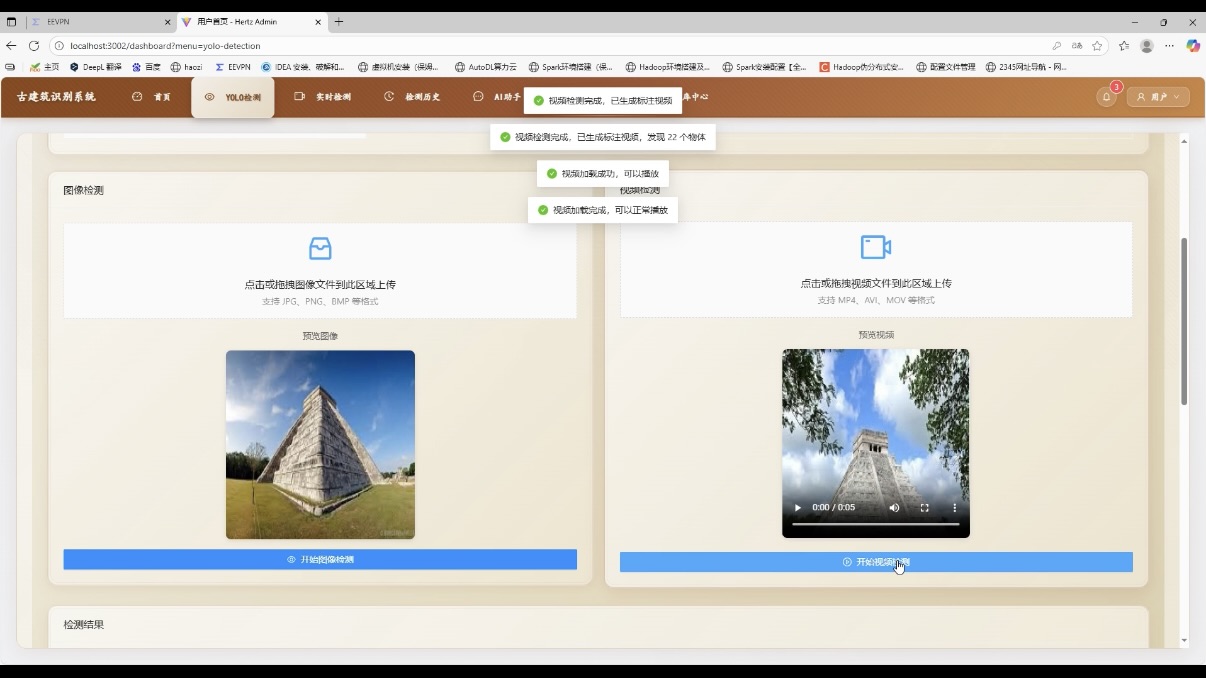
Task: Add this page to favorites with the star icon
Action: (1097, 46)
